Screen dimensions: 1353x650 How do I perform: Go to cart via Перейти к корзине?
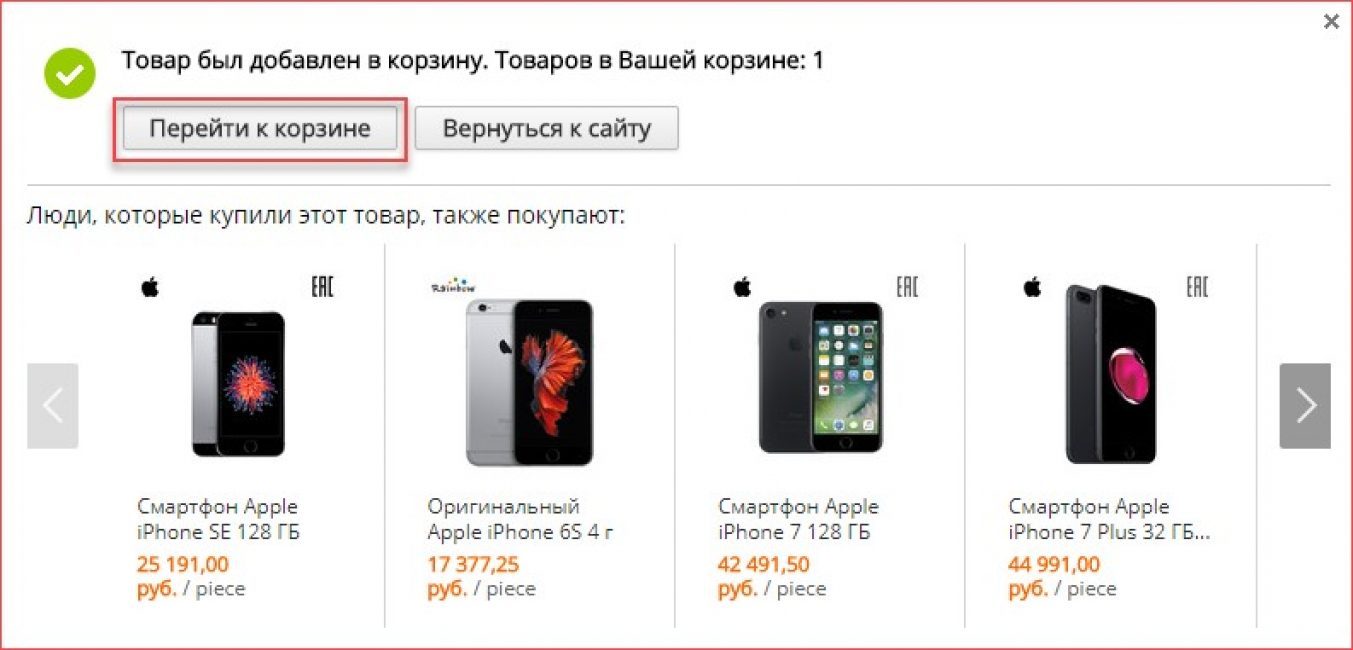tap(260, 128)
